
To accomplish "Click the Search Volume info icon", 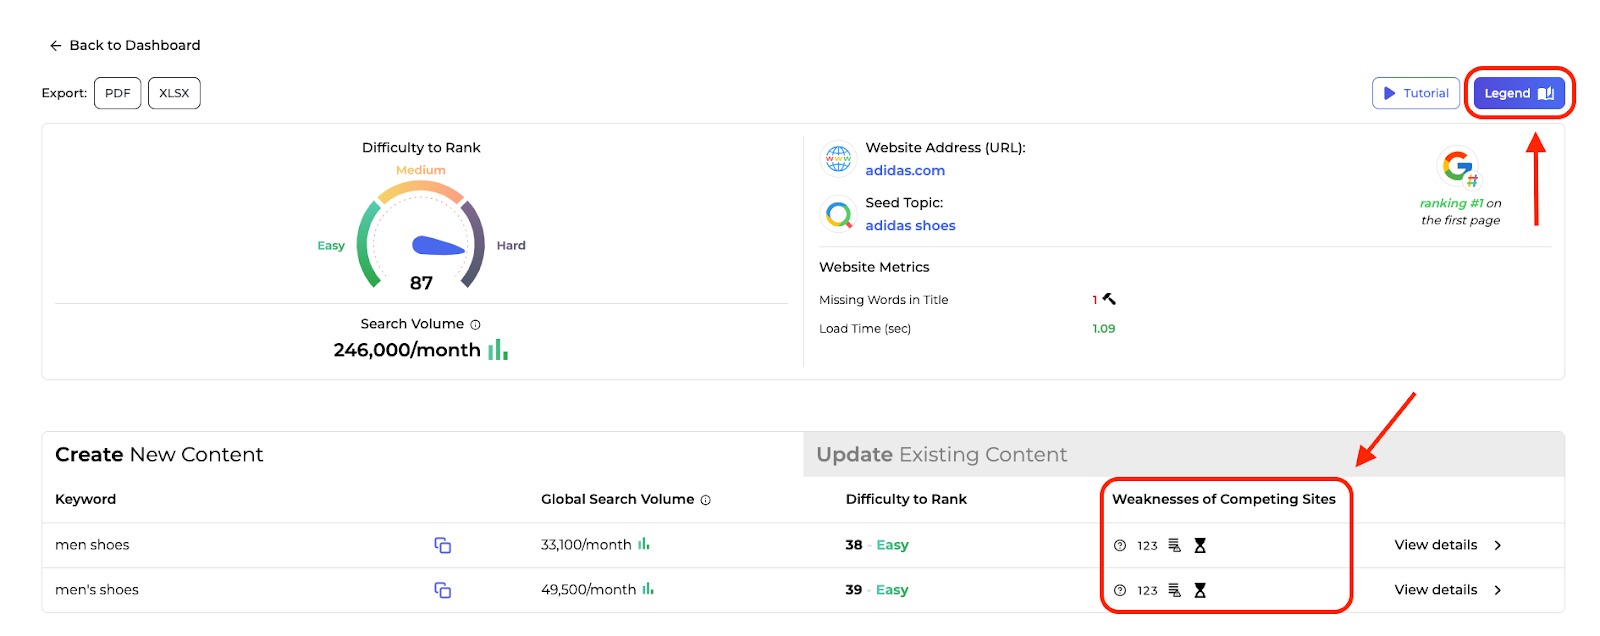I will point(475,324).
